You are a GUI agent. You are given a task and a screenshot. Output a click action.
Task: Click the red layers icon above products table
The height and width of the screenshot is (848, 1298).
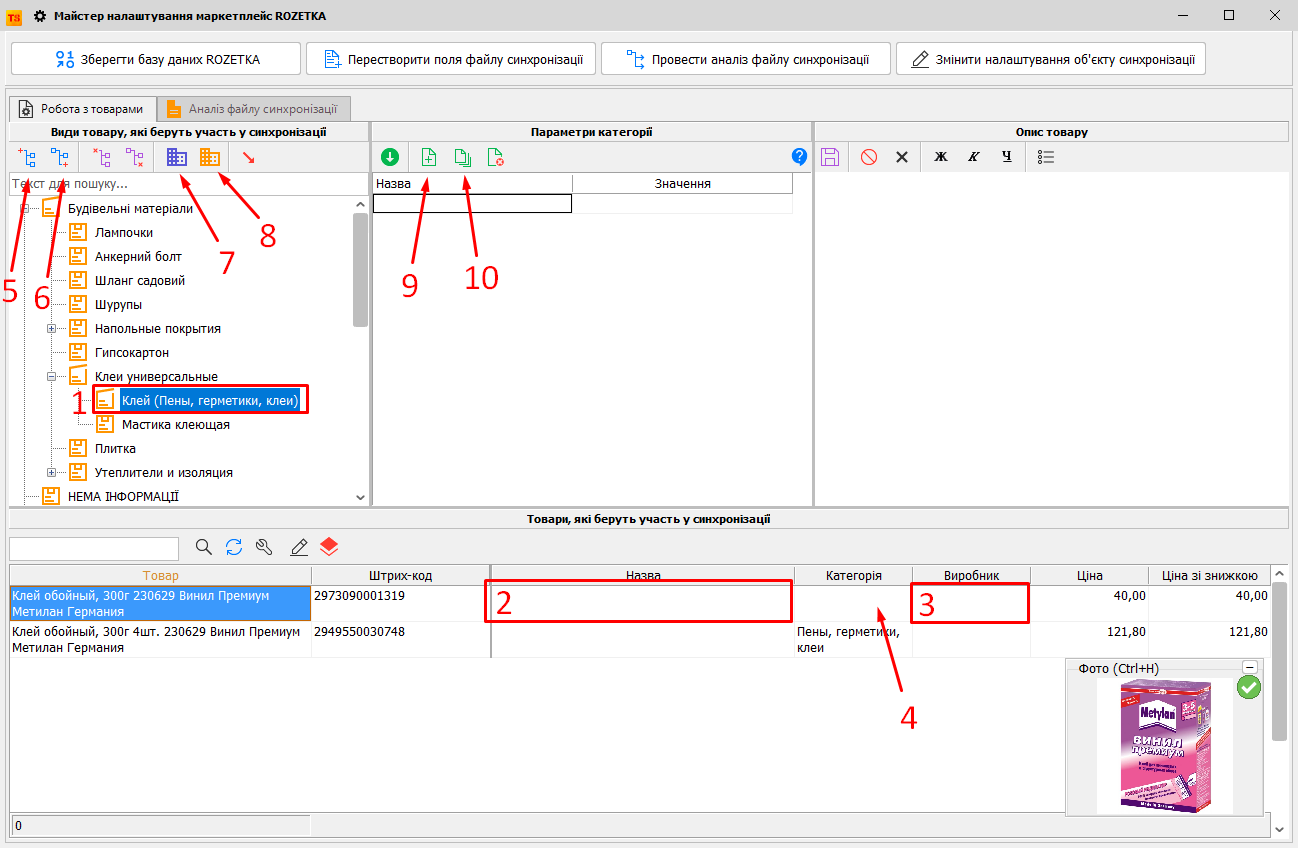330,547
